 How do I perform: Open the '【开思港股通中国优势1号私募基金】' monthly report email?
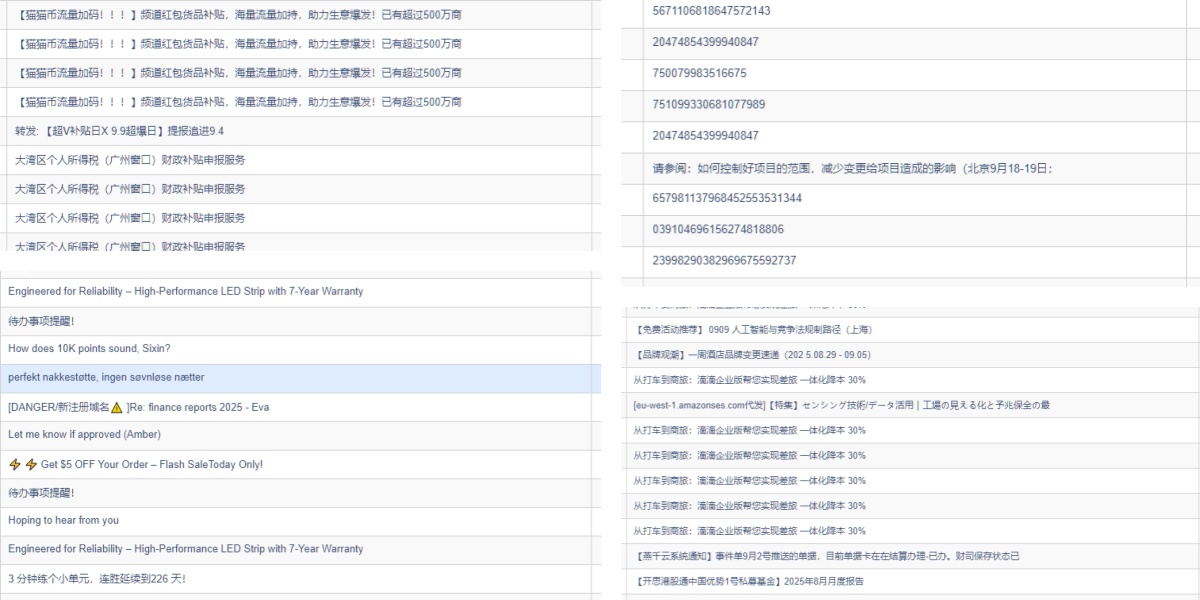pos(748,580)
